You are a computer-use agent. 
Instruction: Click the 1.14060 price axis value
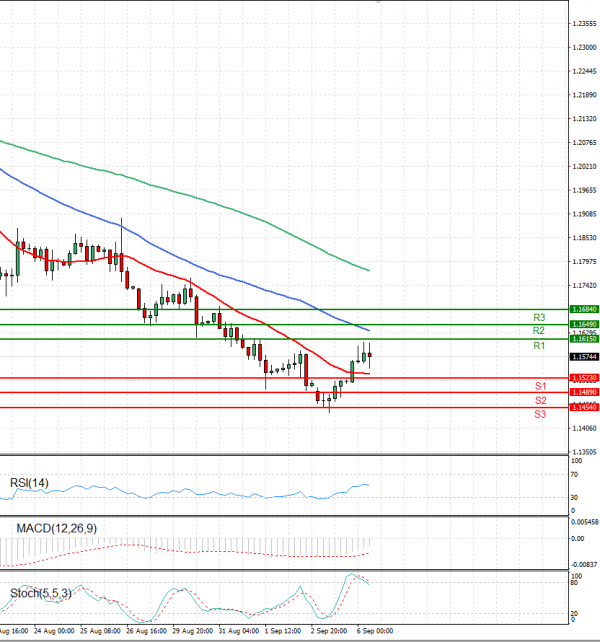pos(584,428)
